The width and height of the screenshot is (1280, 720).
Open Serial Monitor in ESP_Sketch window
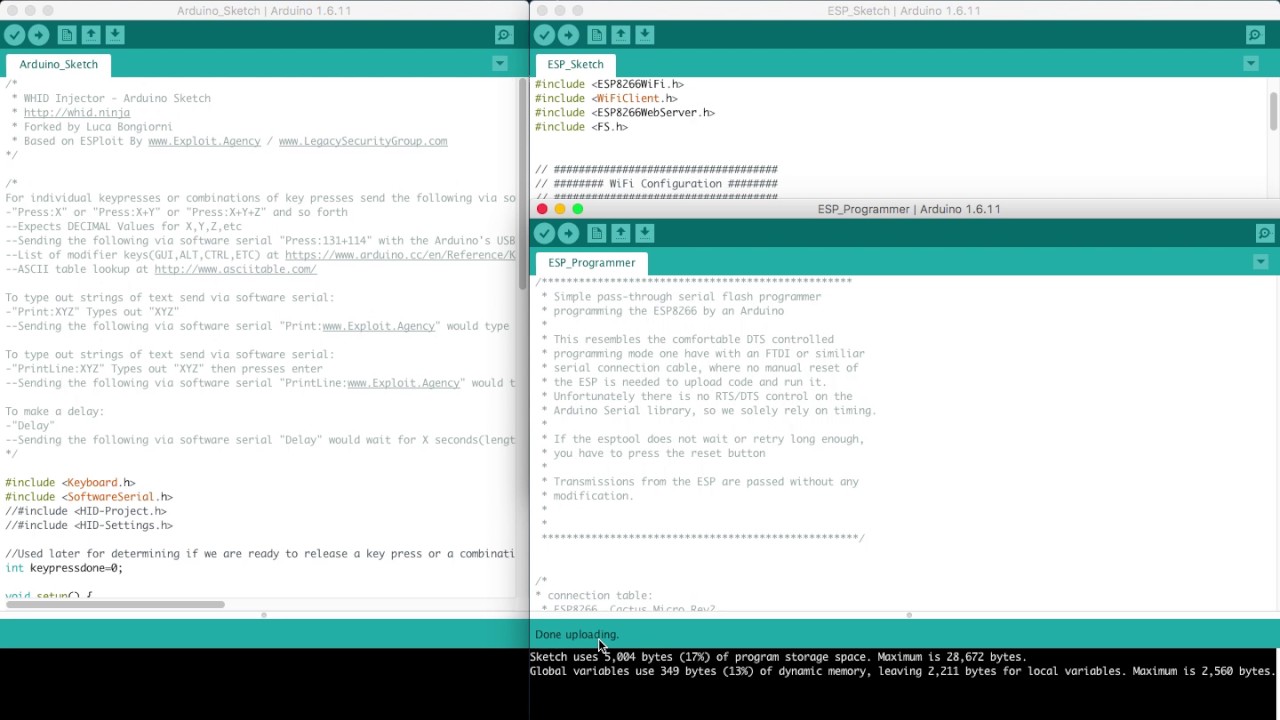[1255, 35]
